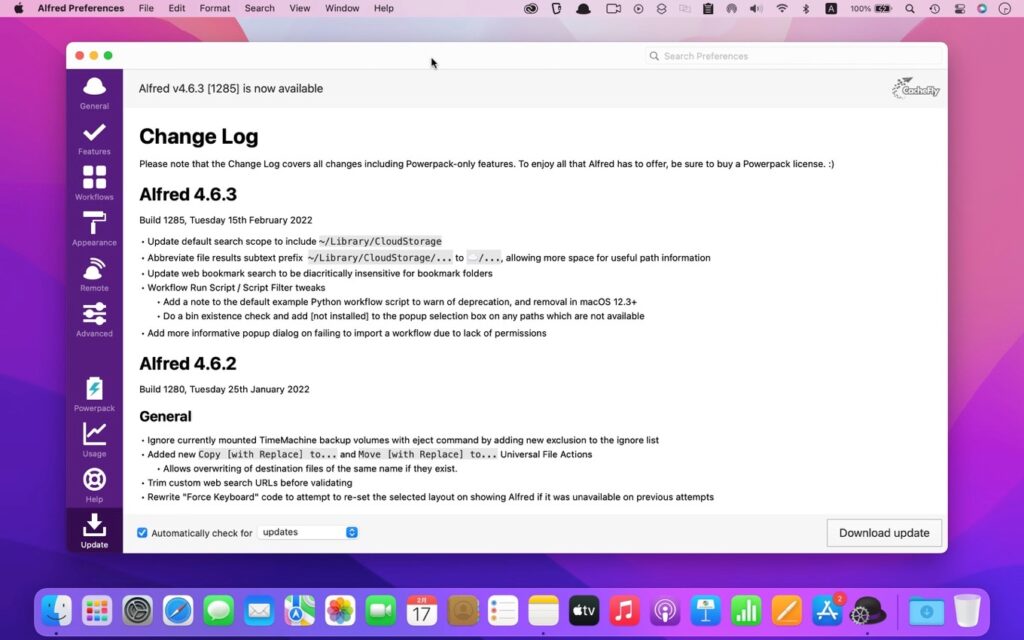Open Music from the Dock

coord(624,611)
